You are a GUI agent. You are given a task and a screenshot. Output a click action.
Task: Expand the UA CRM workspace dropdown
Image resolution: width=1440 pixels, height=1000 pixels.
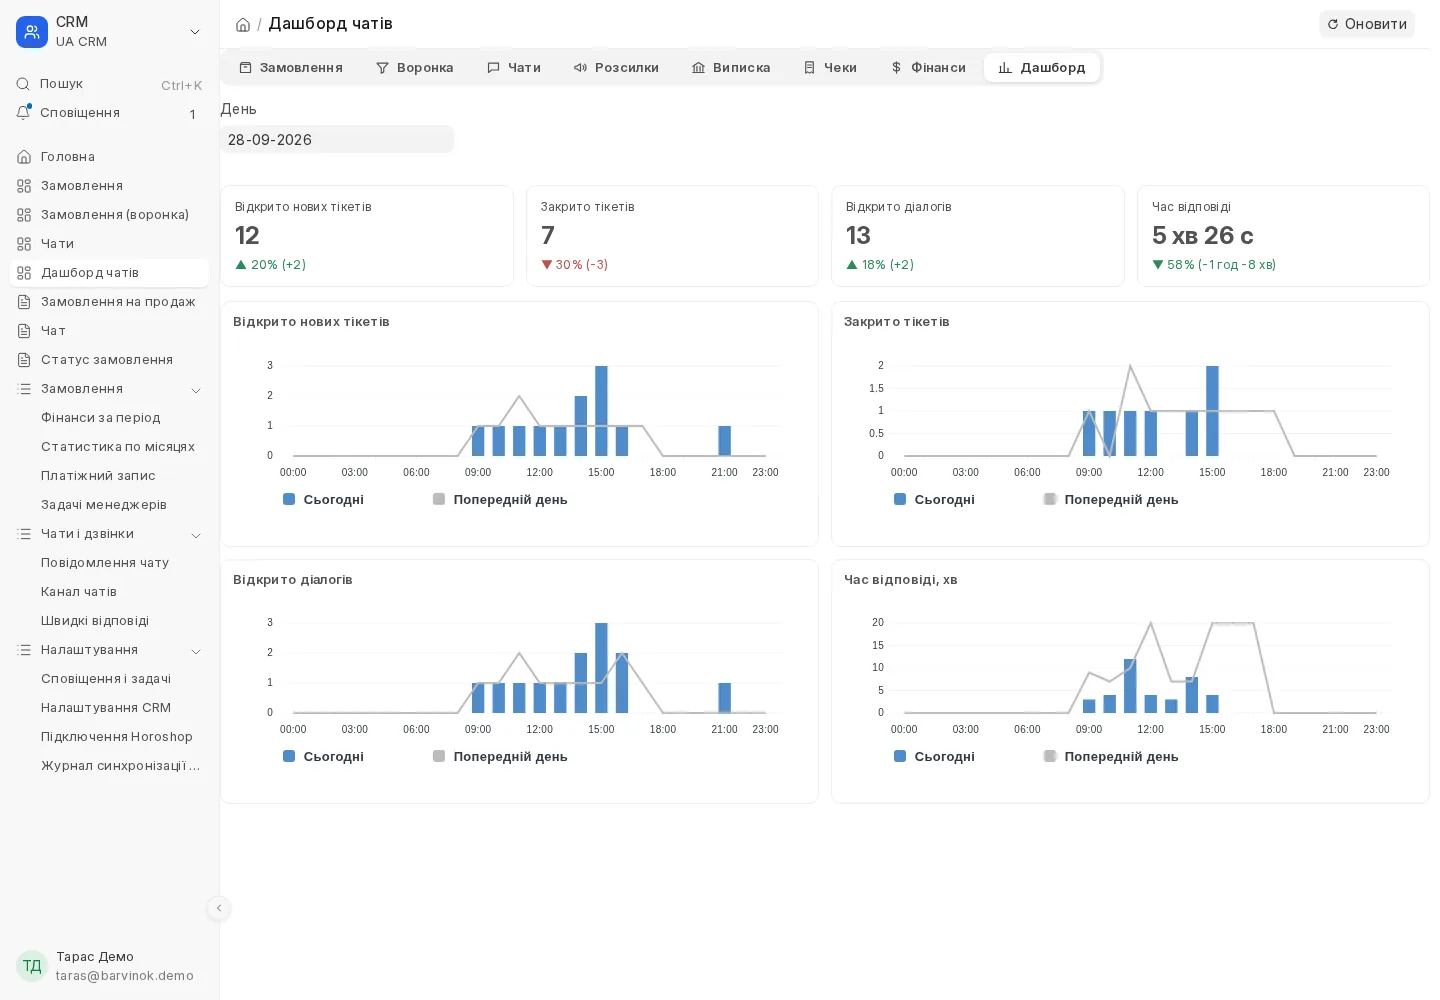coord(195,32)
